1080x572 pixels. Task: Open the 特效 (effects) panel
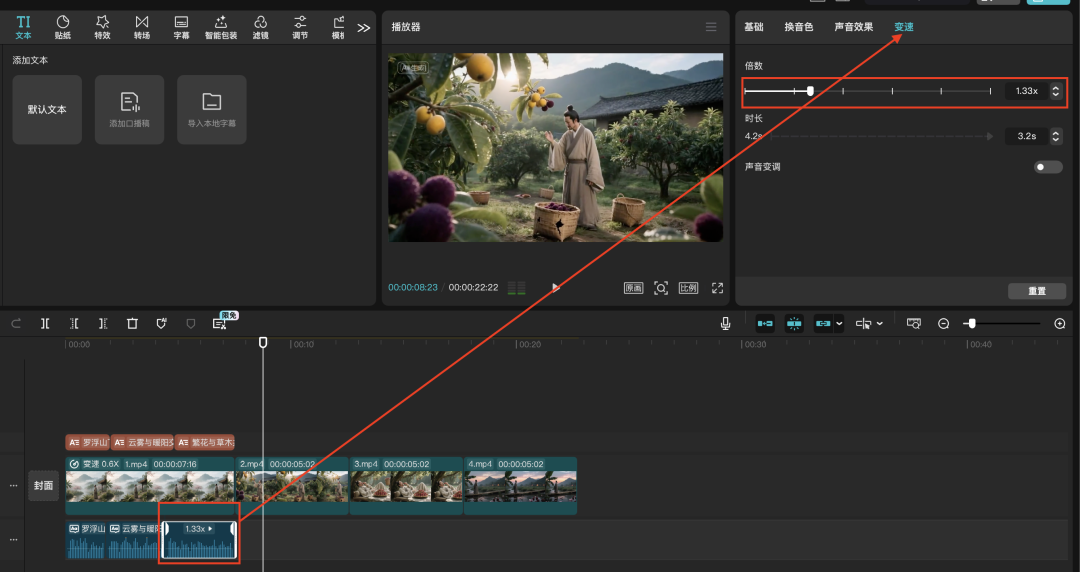point(102,26)
